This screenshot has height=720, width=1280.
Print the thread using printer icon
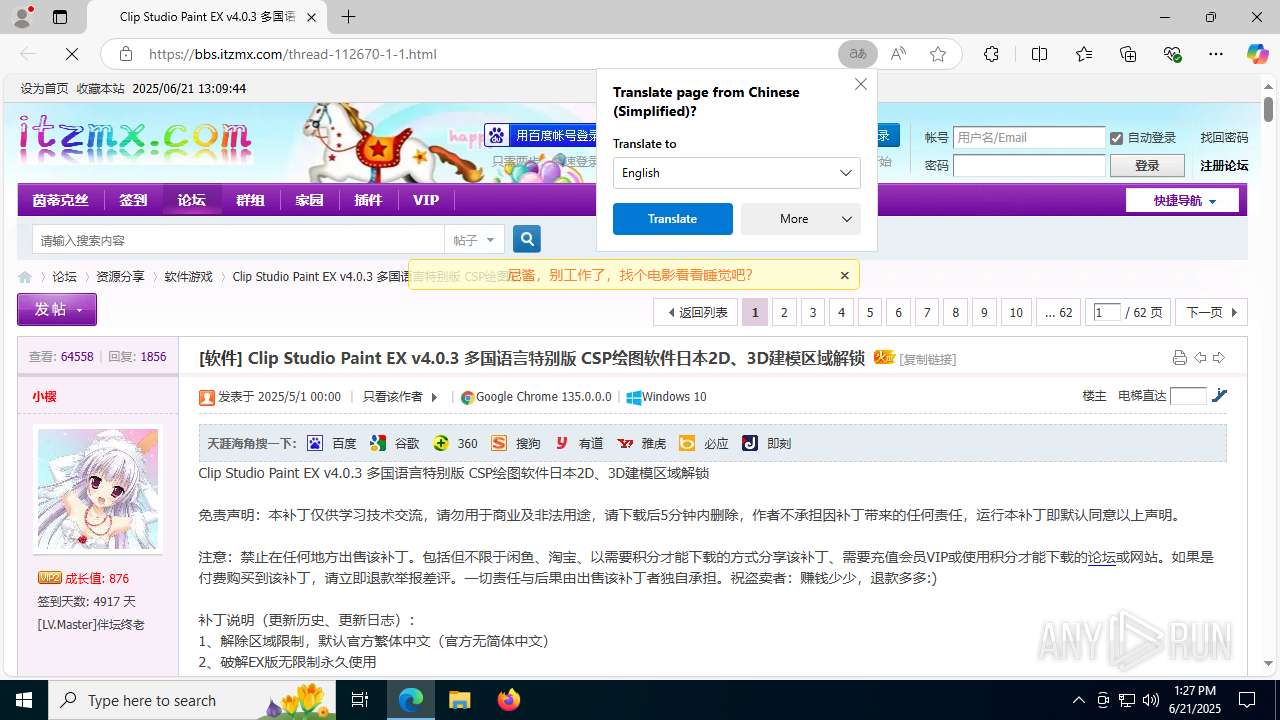pos(1180,358)
